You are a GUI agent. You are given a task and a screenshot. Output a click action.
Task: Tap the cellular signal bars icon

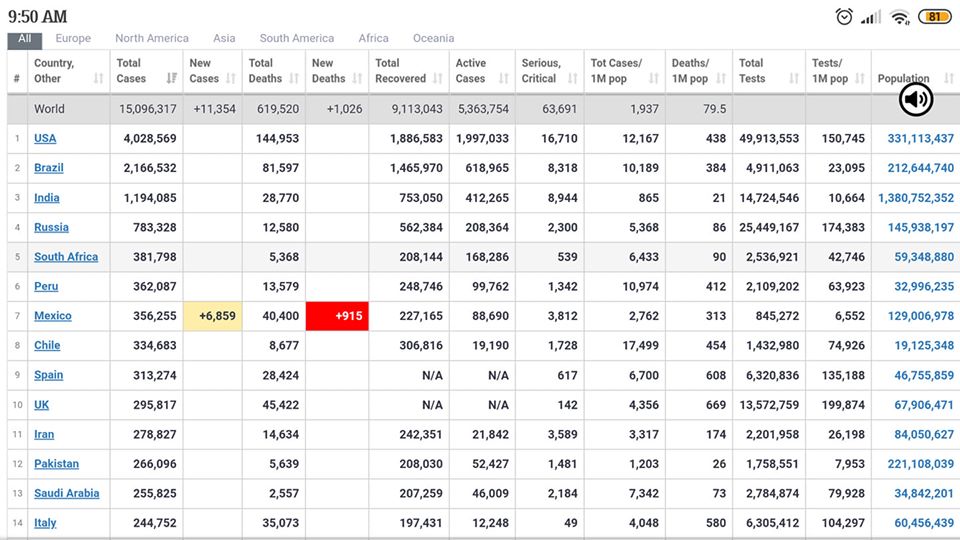871,17
